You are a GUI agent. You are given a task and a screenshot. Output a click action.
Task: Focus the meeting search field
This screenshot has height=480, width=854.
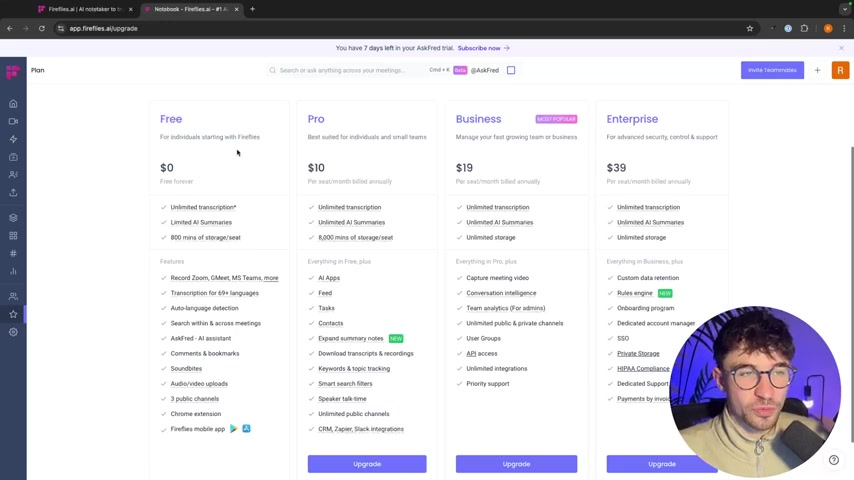(346, 70)
